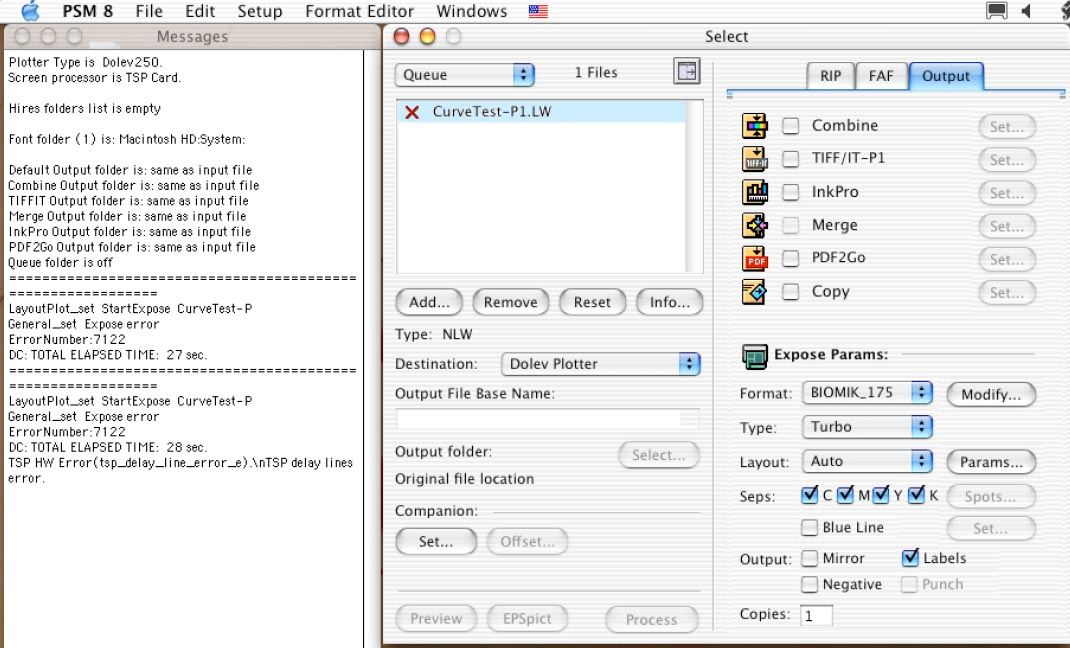Tick the InkPro checkbox
The height and width of the screenshot is (648, 1070).
click(x=790, y=192)
